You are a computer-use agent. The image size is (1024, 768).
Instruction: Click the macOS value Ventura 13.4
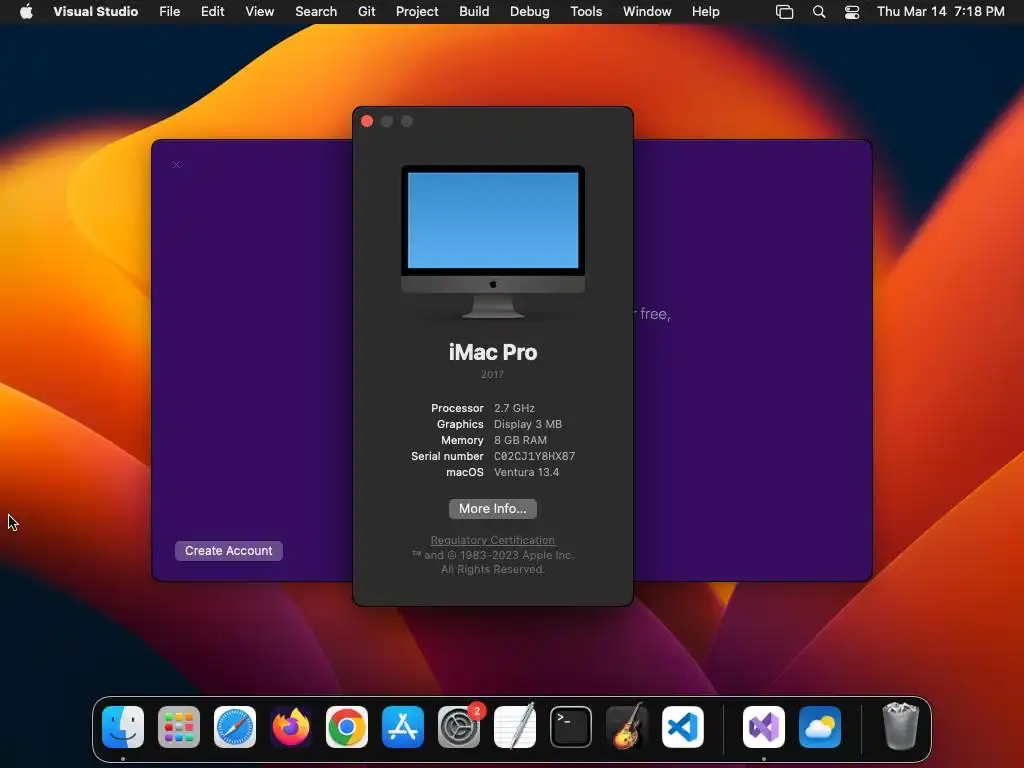526,472
